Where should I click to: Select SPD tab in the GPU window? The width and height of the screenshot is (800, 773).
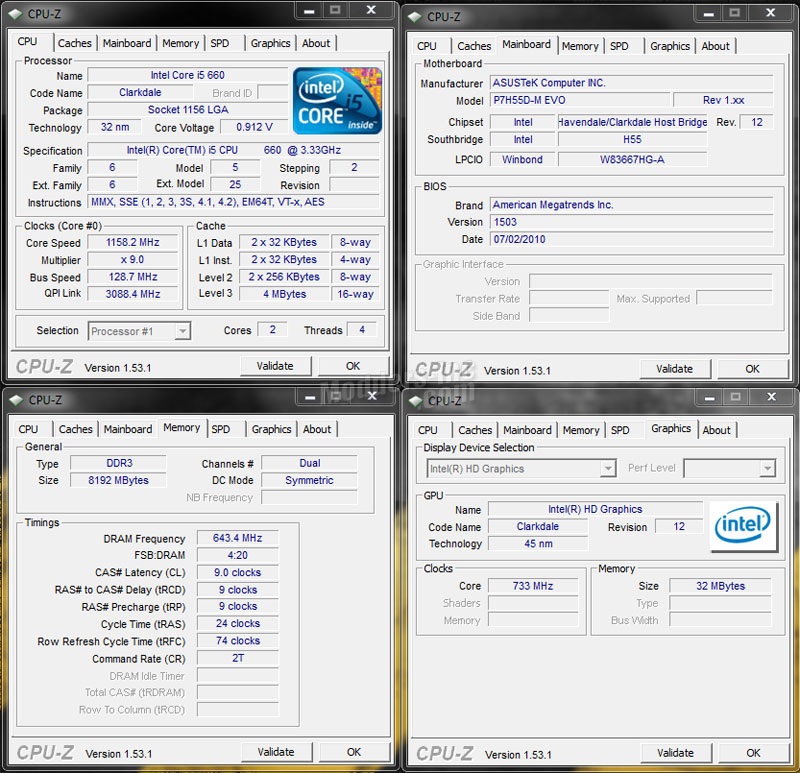(x=620, y=430)
